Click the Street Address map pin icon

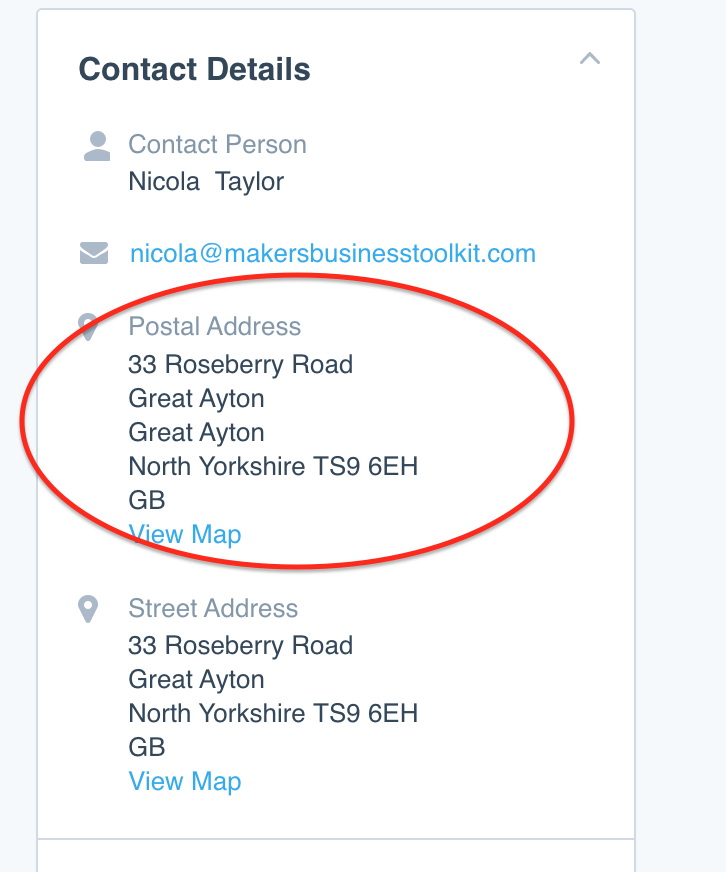(x=89, y=609)
